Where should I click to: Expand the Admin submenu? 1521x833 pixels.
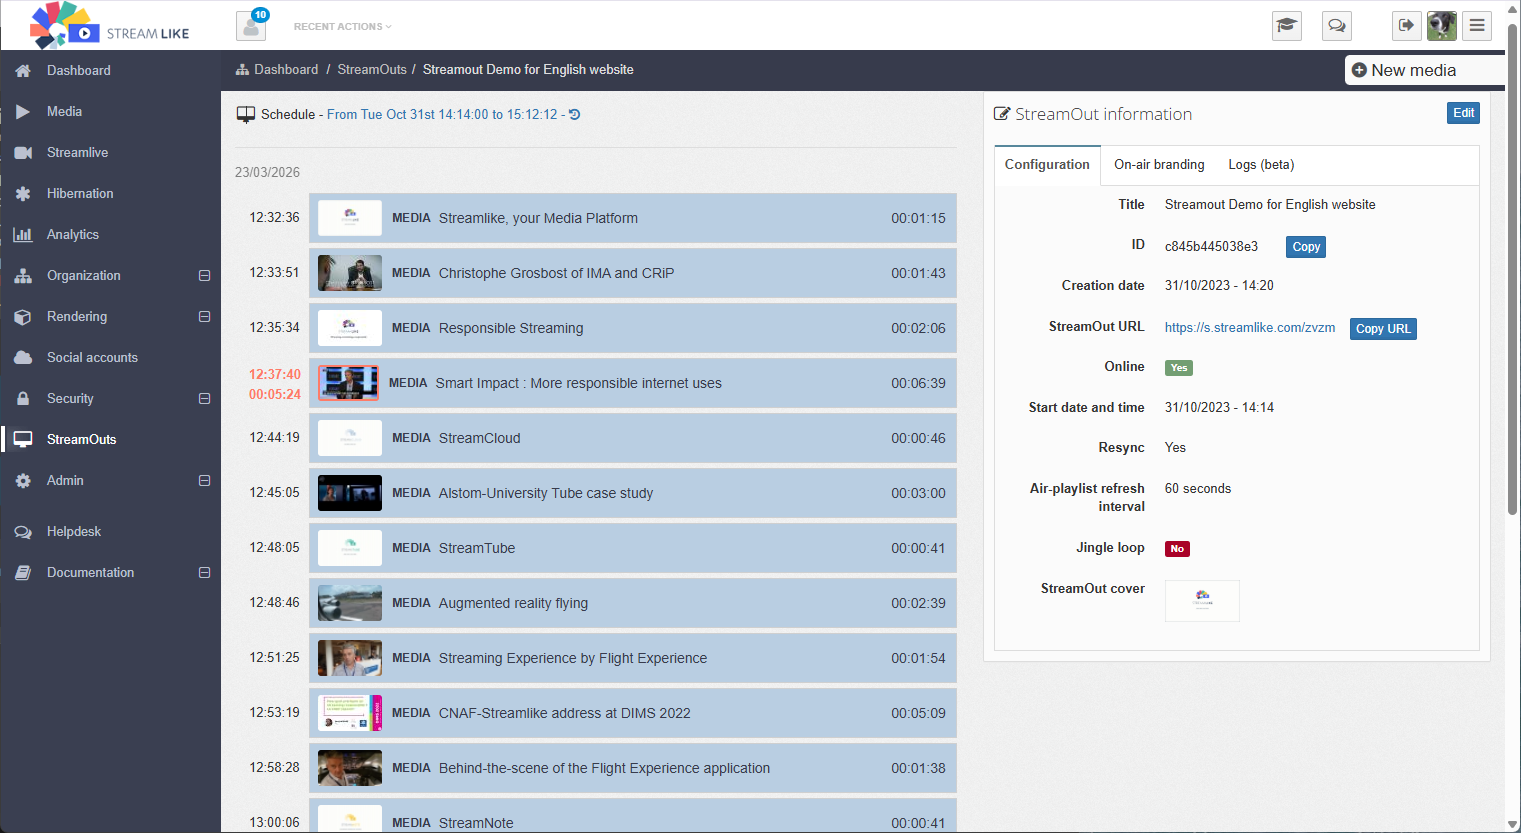tap(204, 481)
